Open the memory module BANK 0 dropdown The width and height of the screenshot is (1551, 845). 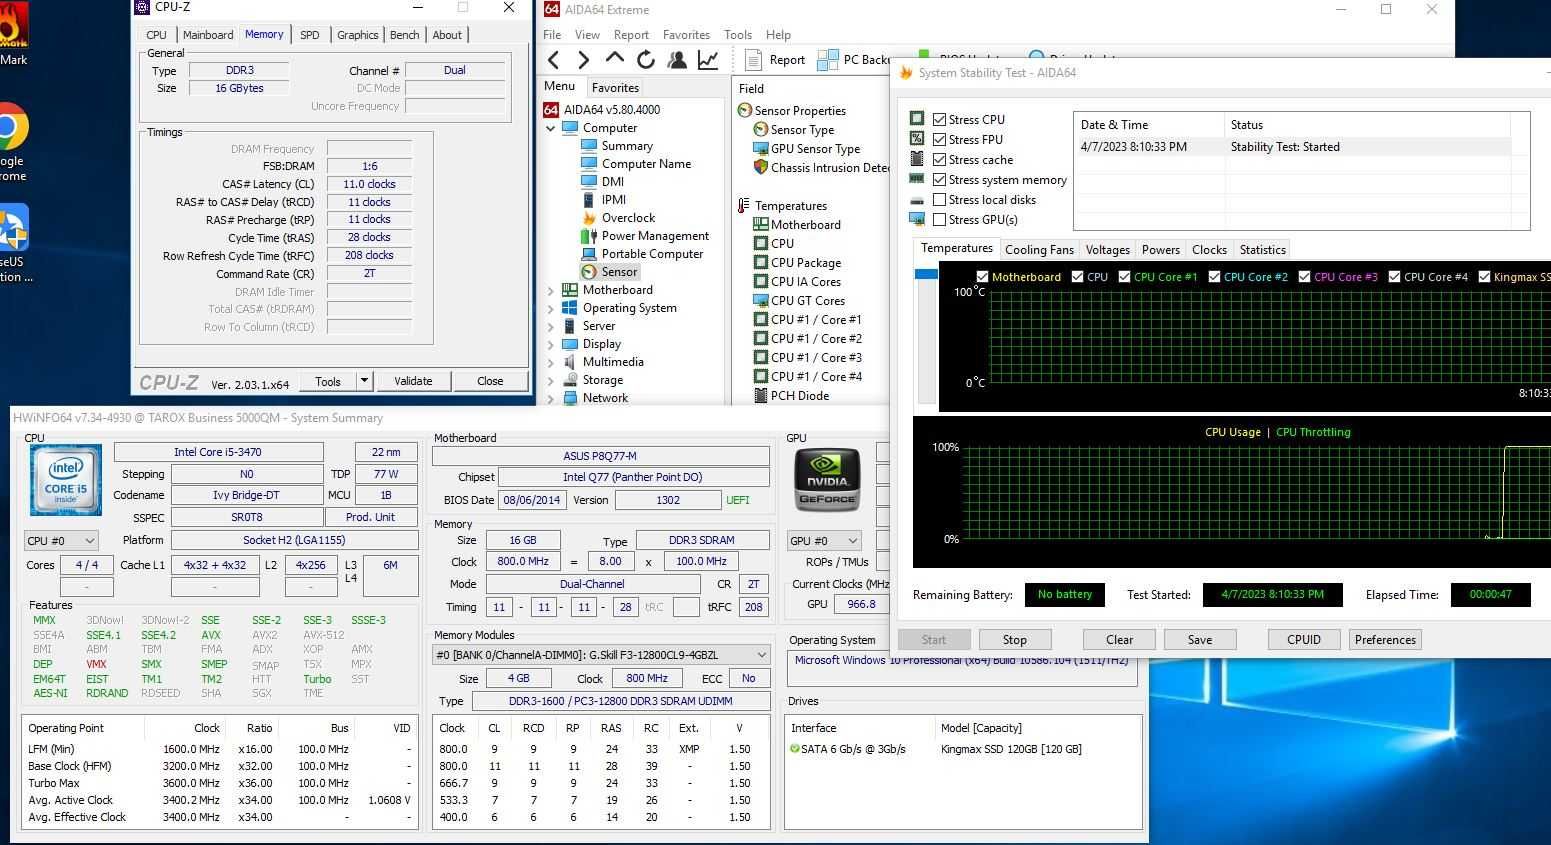tap(601, 654)
